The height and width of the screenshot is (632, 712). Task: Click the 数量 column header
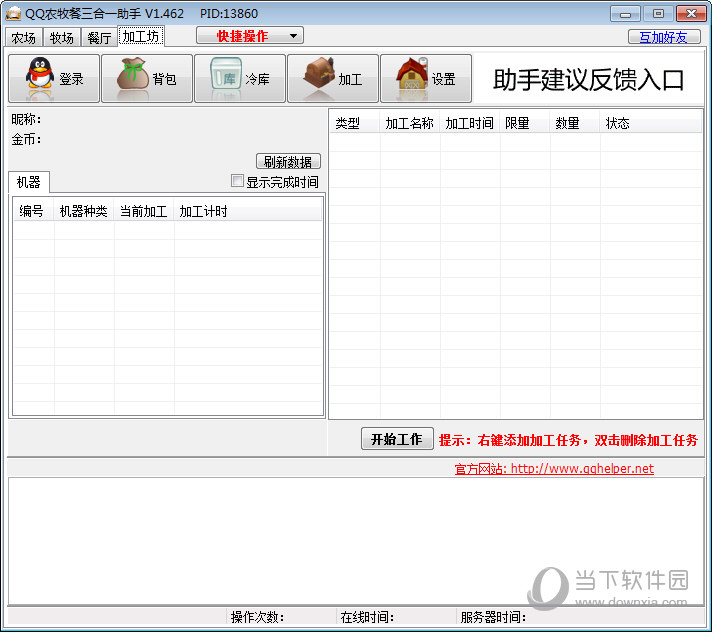click(x=574, y=123)
